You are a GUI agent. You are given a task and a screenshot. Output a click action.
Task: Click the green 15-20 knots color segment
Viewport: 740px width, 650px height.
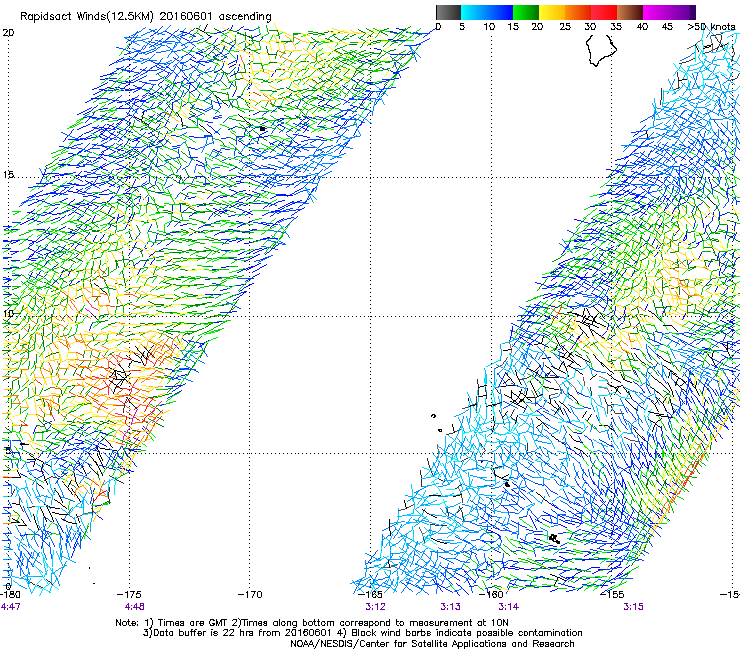(526, 12)
